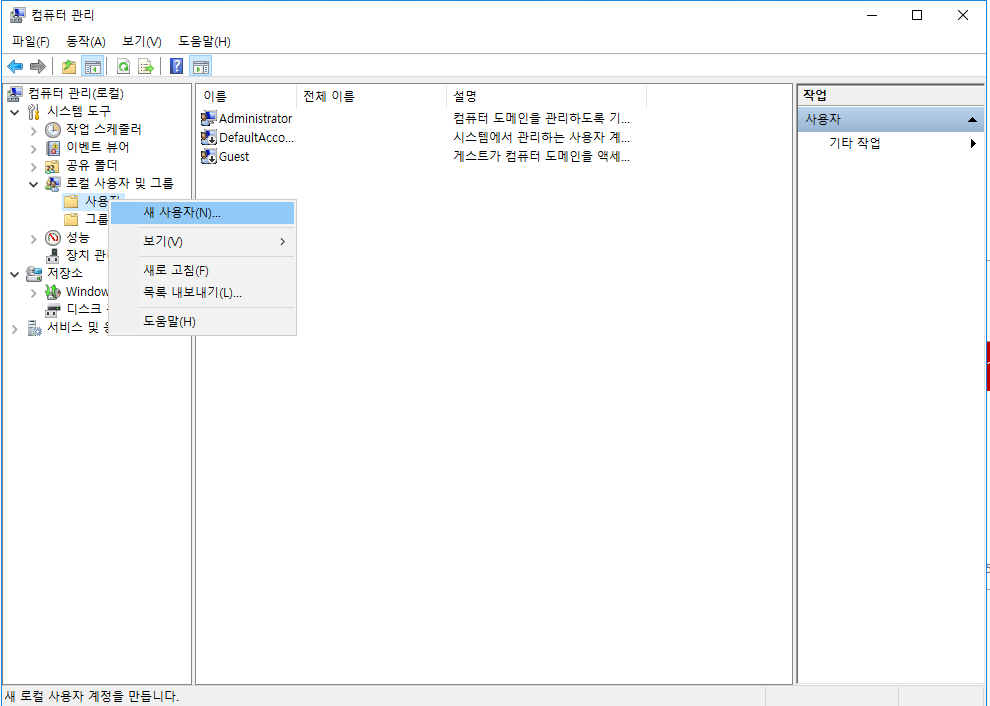
Task: Click 기타 작업 in the actions pane
Action: click(x=855, y=143)
